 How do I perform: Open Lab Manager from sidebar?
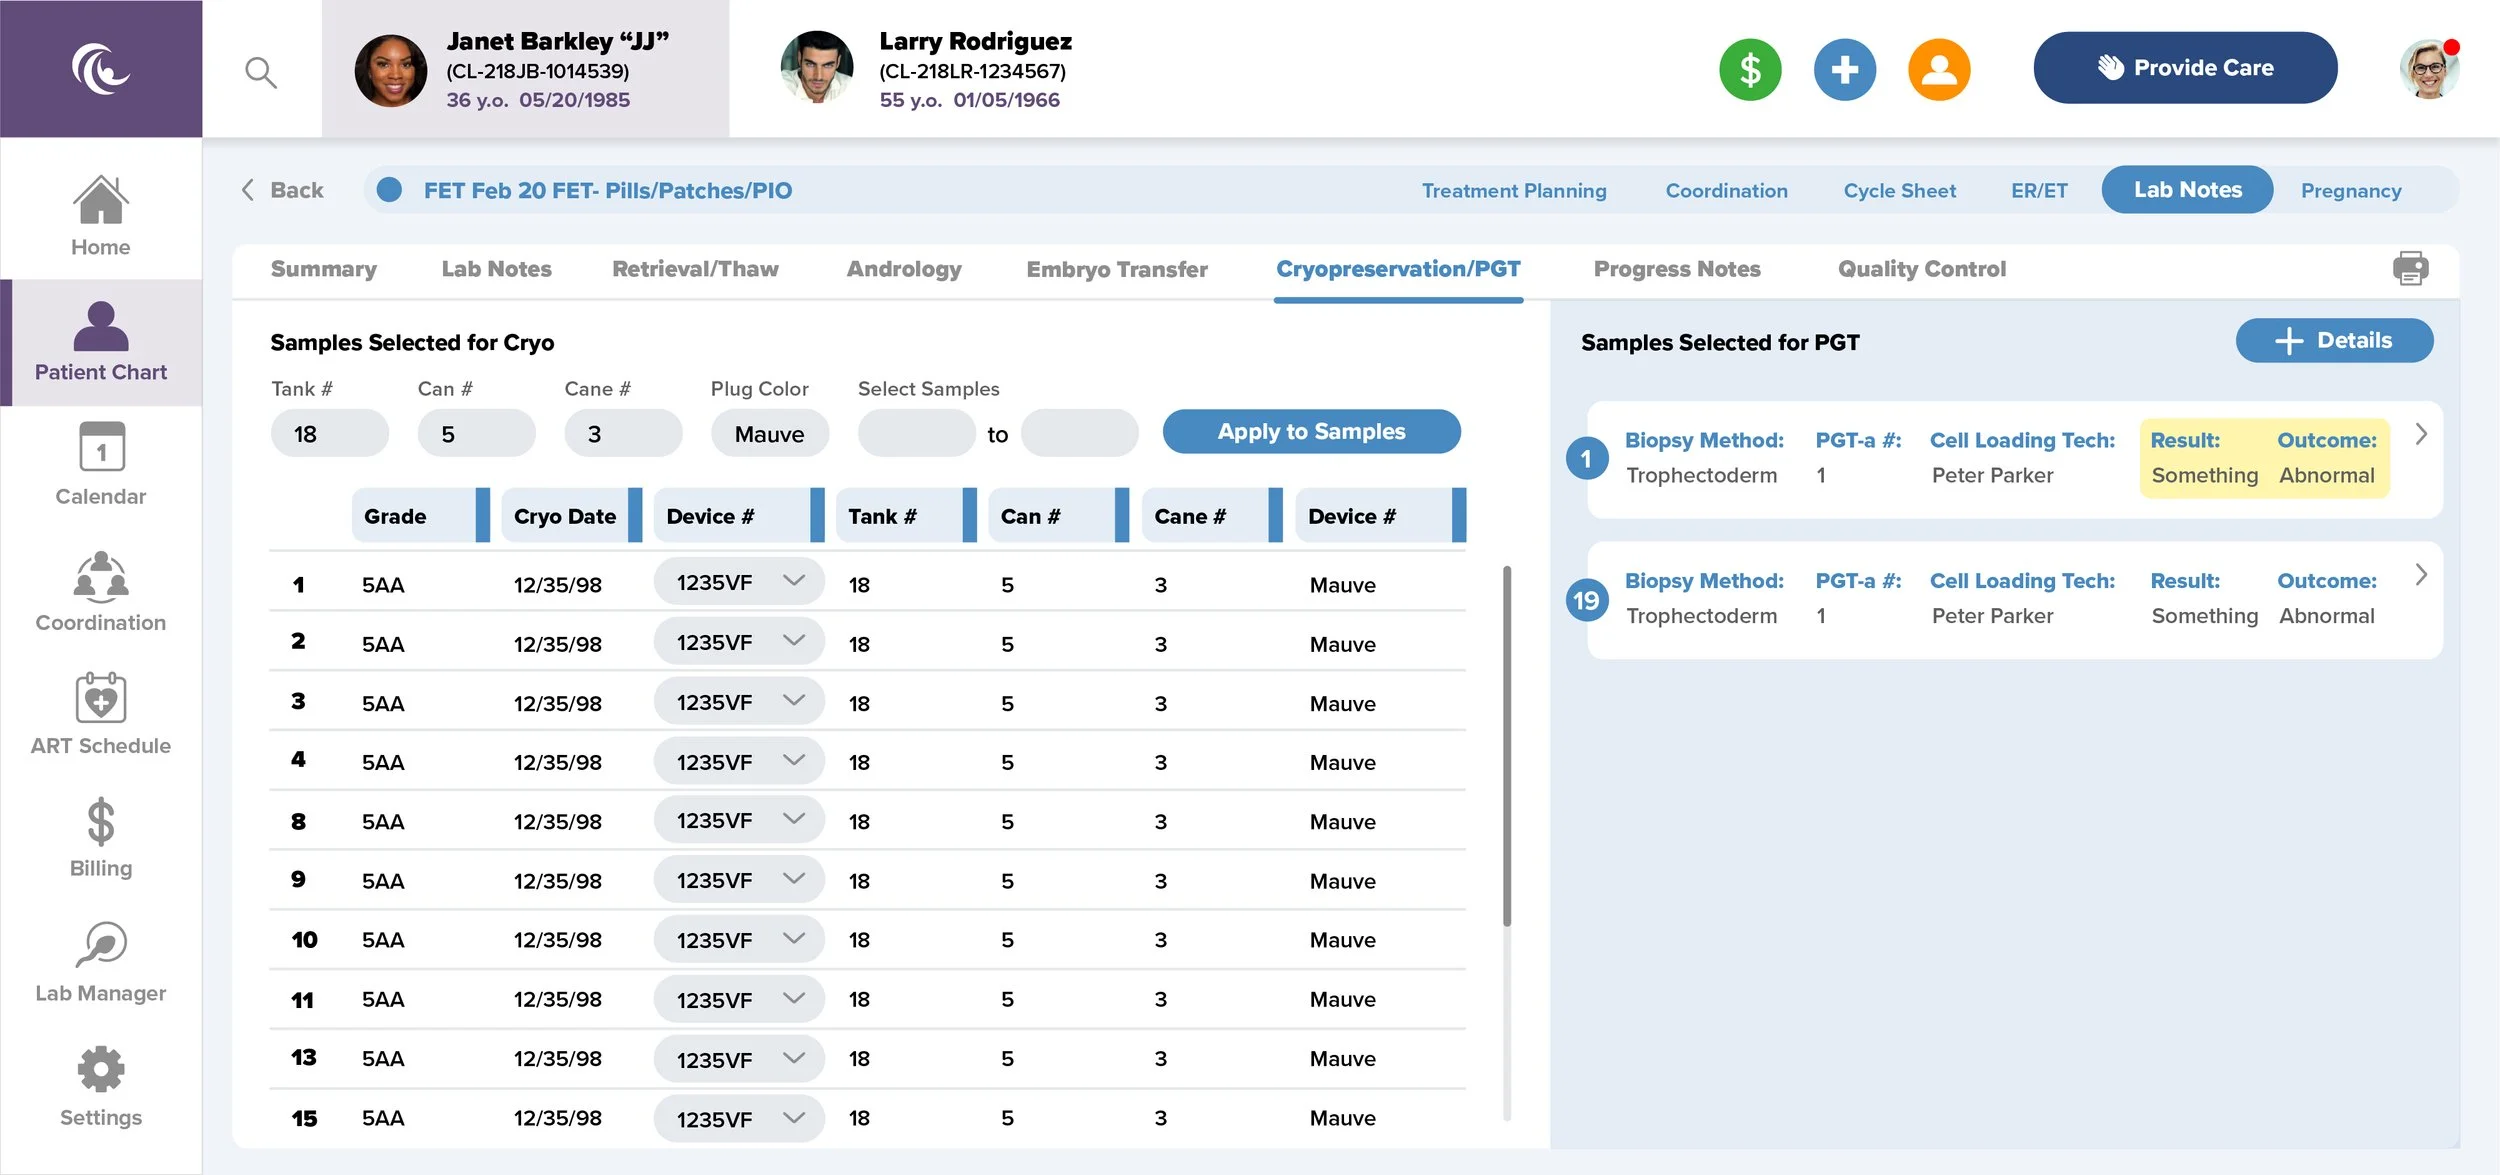(x=100, y=962)
